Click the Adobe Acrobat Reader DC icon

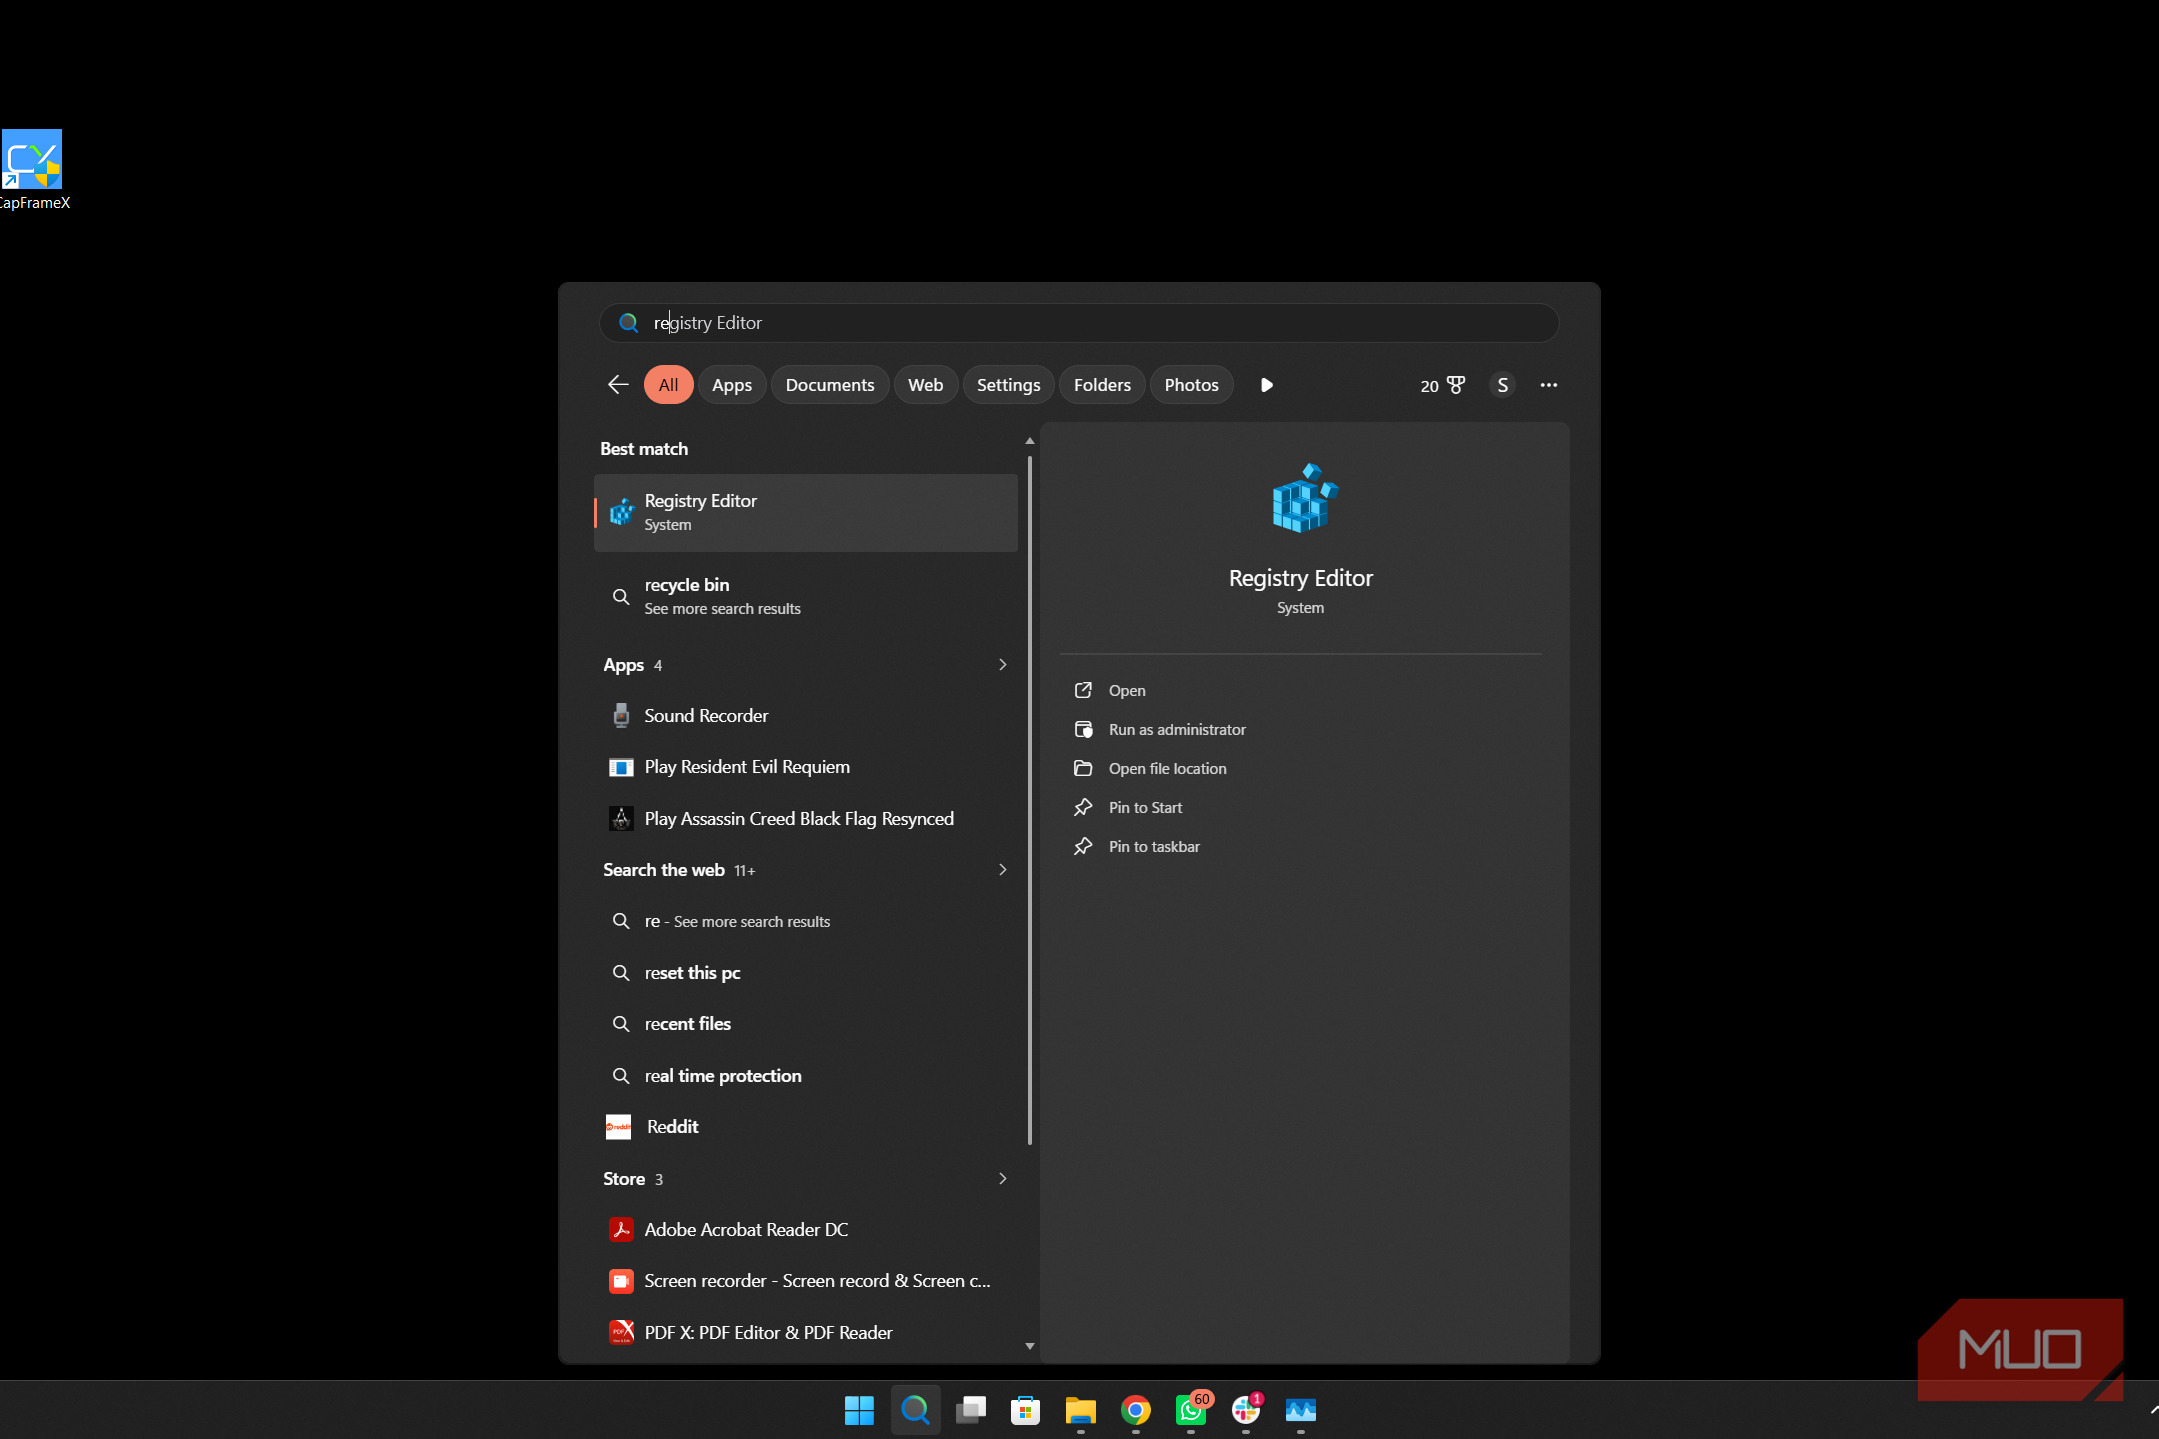(x=621, y=1230)
